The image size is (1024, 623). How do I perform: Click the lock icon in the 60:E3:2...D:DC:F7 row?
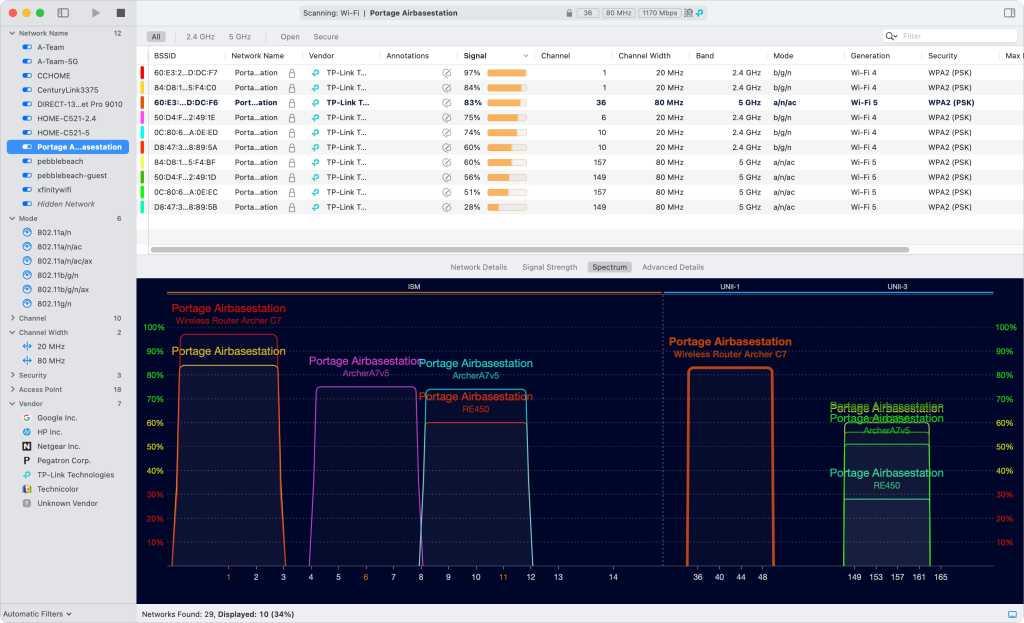[292, 73]
